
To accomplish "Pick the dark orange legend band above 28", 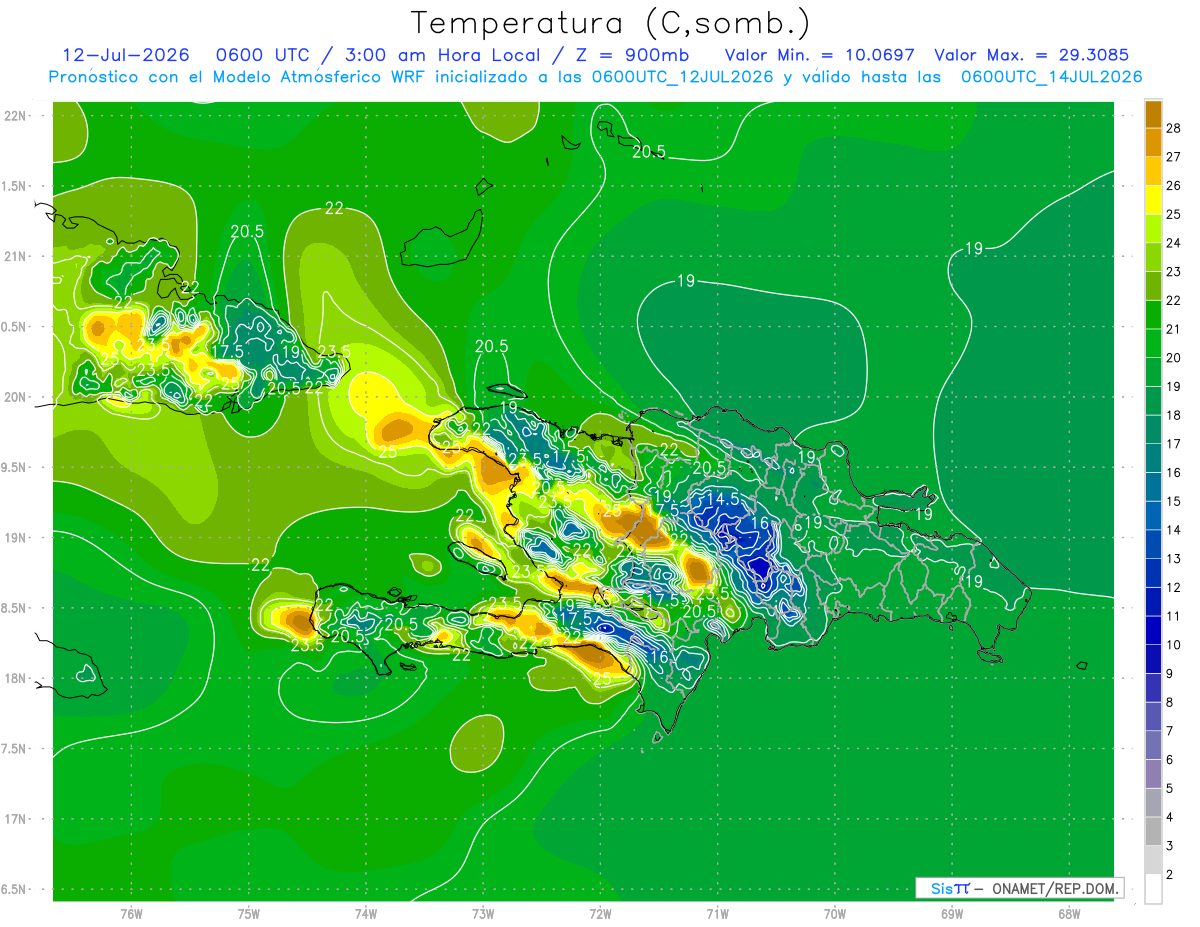I will point(1153,113).
